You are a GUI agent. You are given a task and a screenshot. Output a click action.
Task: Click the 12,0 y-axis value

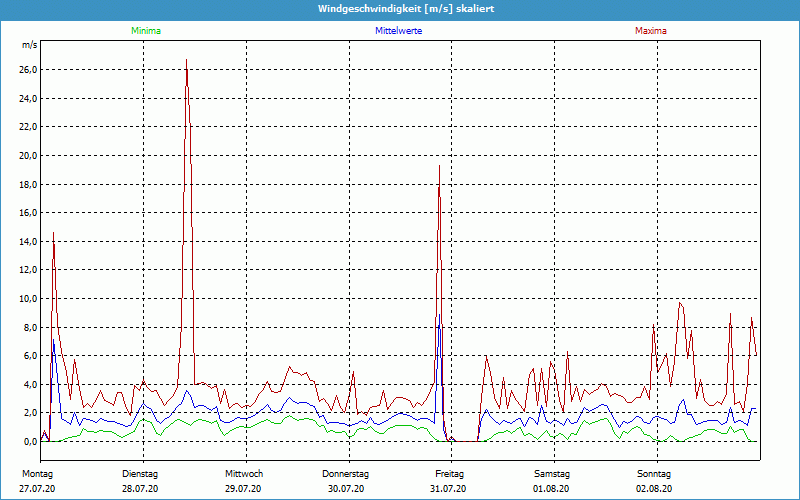point(29,270)
